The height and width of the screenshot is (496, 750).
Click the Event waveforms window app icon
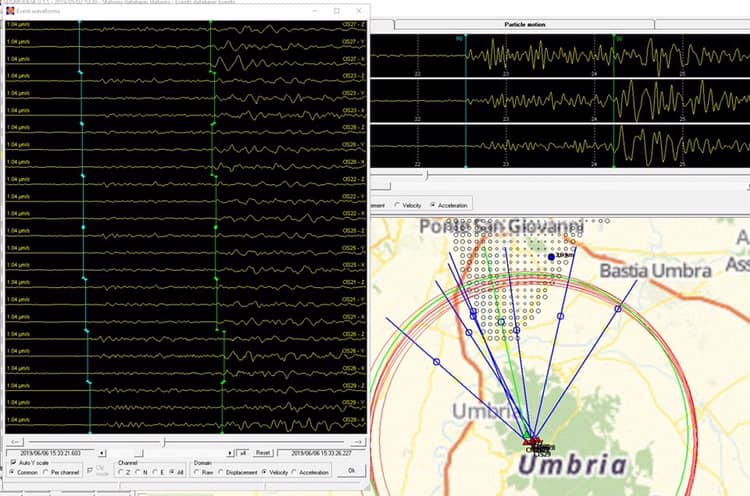click(10, 10)
